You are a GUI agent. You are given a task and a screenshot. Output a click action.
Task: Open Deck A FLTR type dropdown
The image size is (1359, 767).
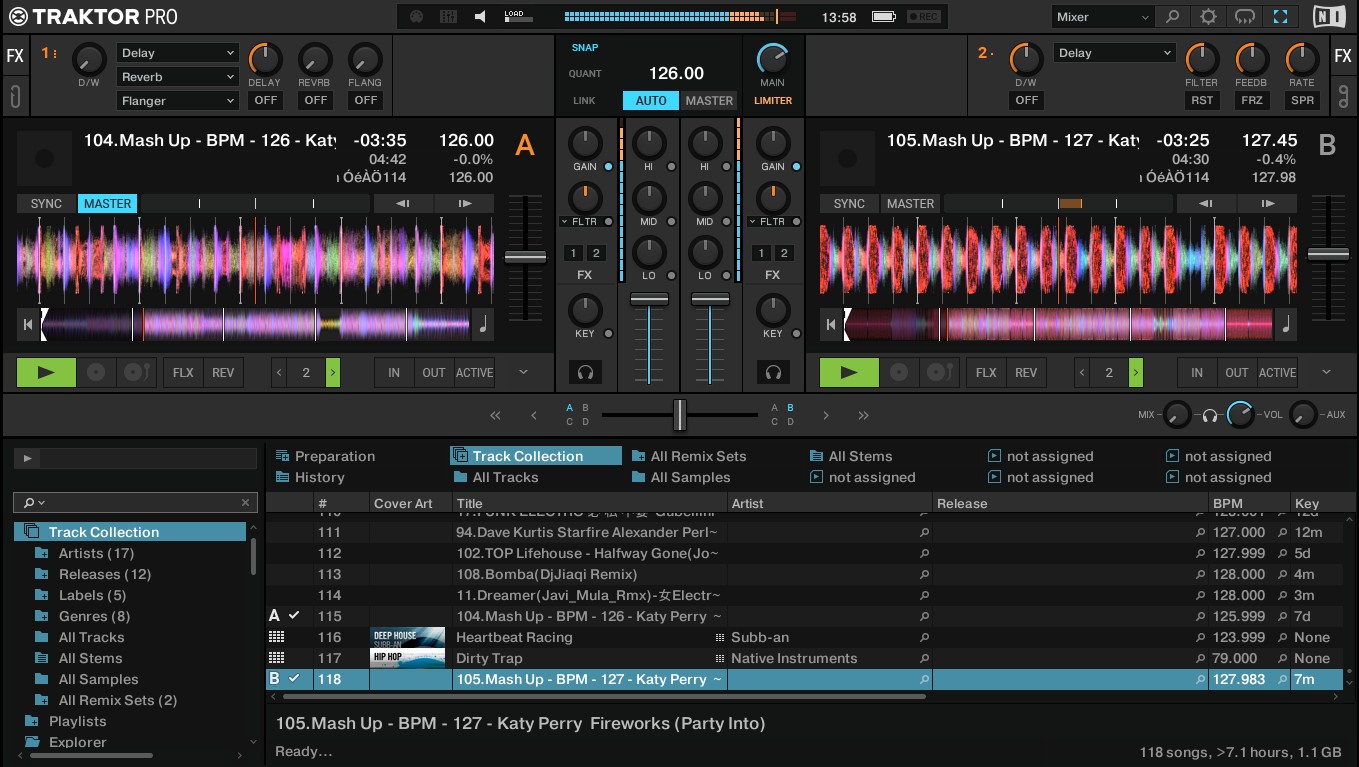tap(580, 221)
